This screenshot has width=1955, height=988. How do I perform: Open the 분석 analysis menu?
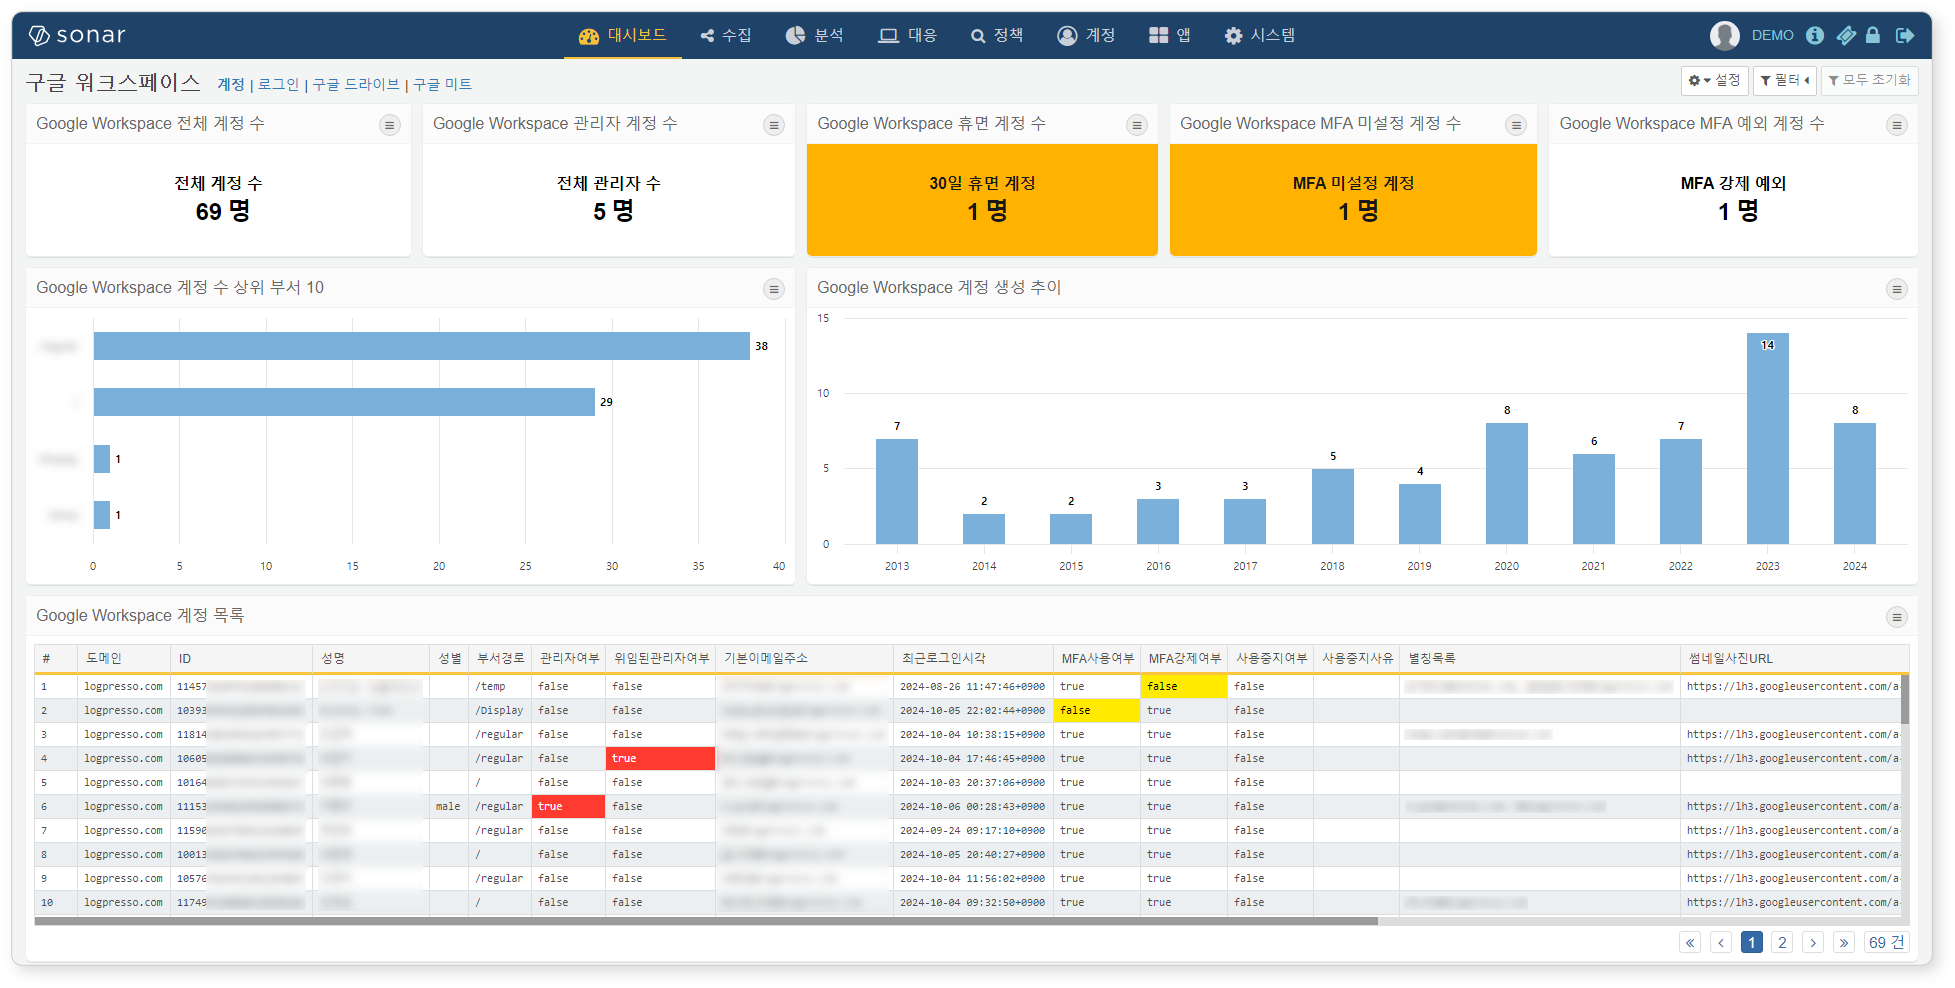click(x=814, y=35)
